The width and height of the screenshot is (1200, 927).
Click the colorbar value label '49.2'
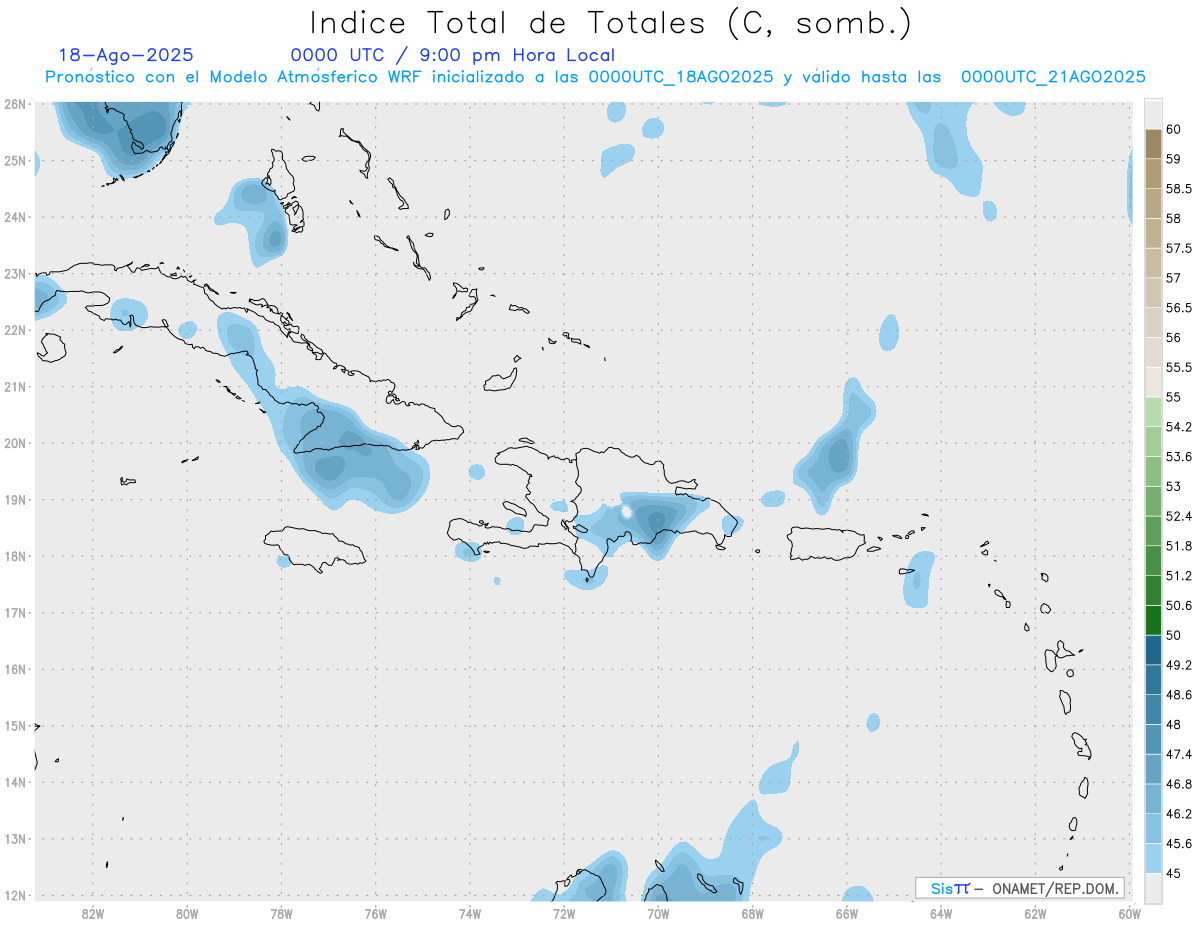[x=1180, y=665]
